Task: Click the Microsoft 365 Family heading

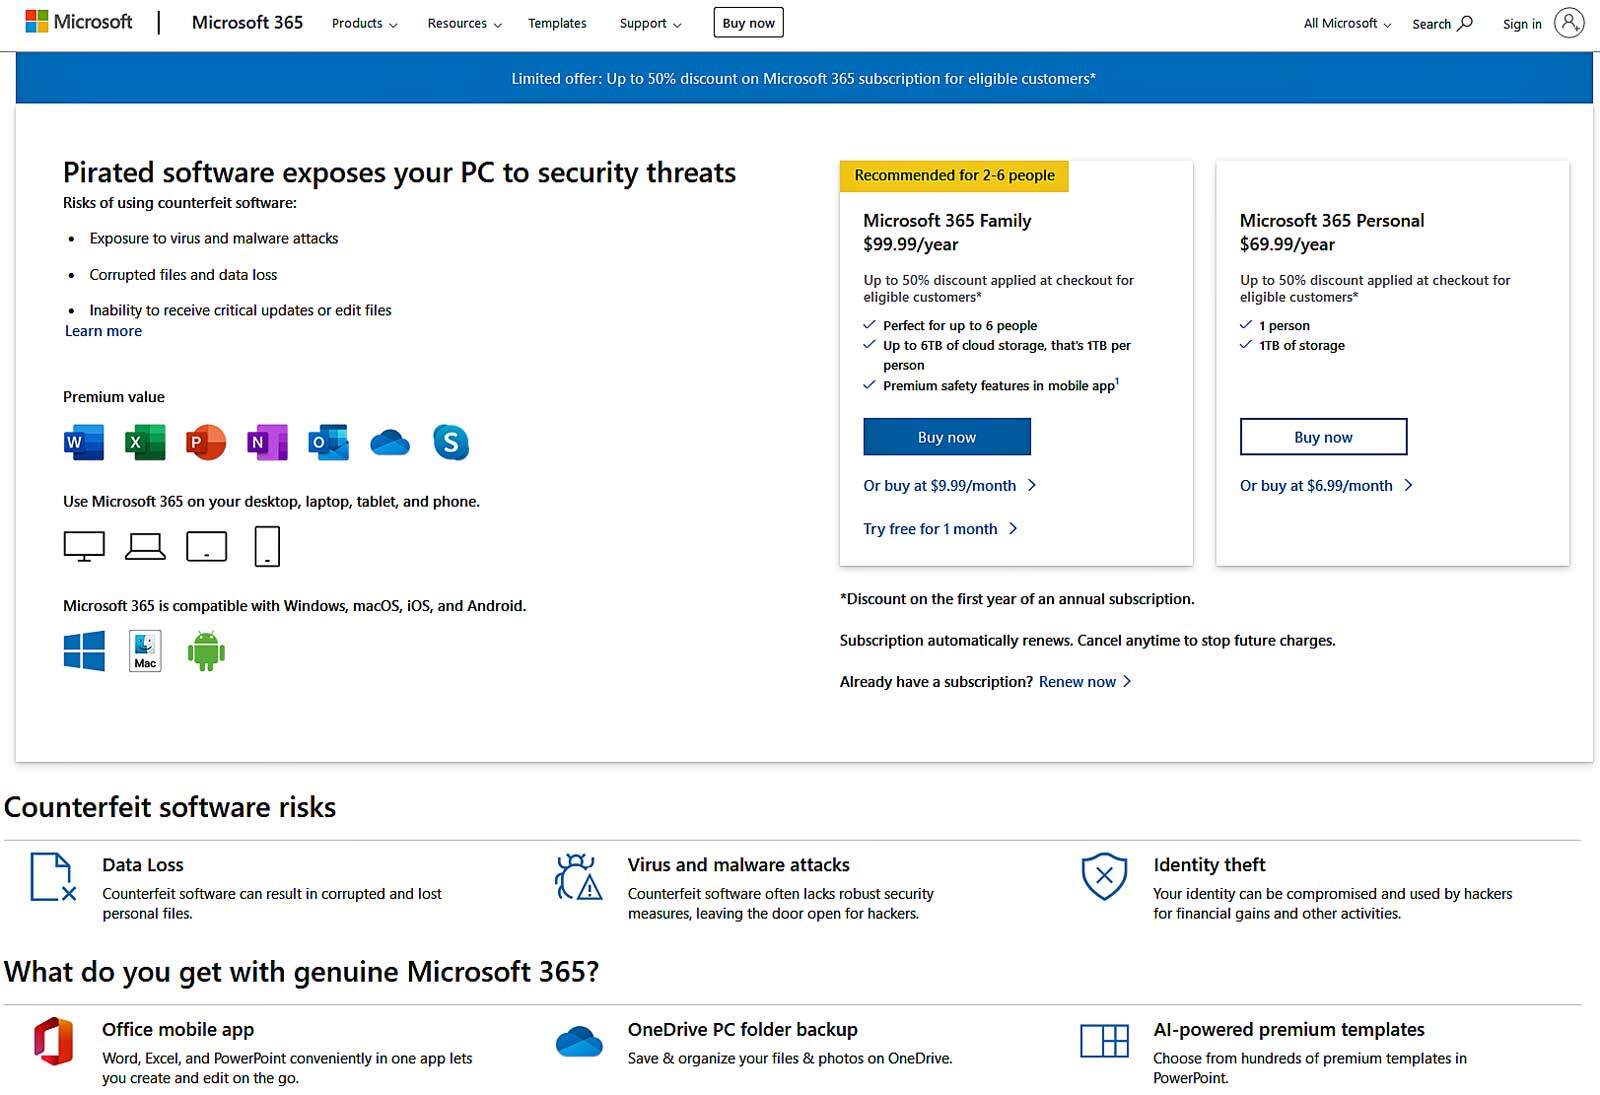Action: (x=947, y=220)
